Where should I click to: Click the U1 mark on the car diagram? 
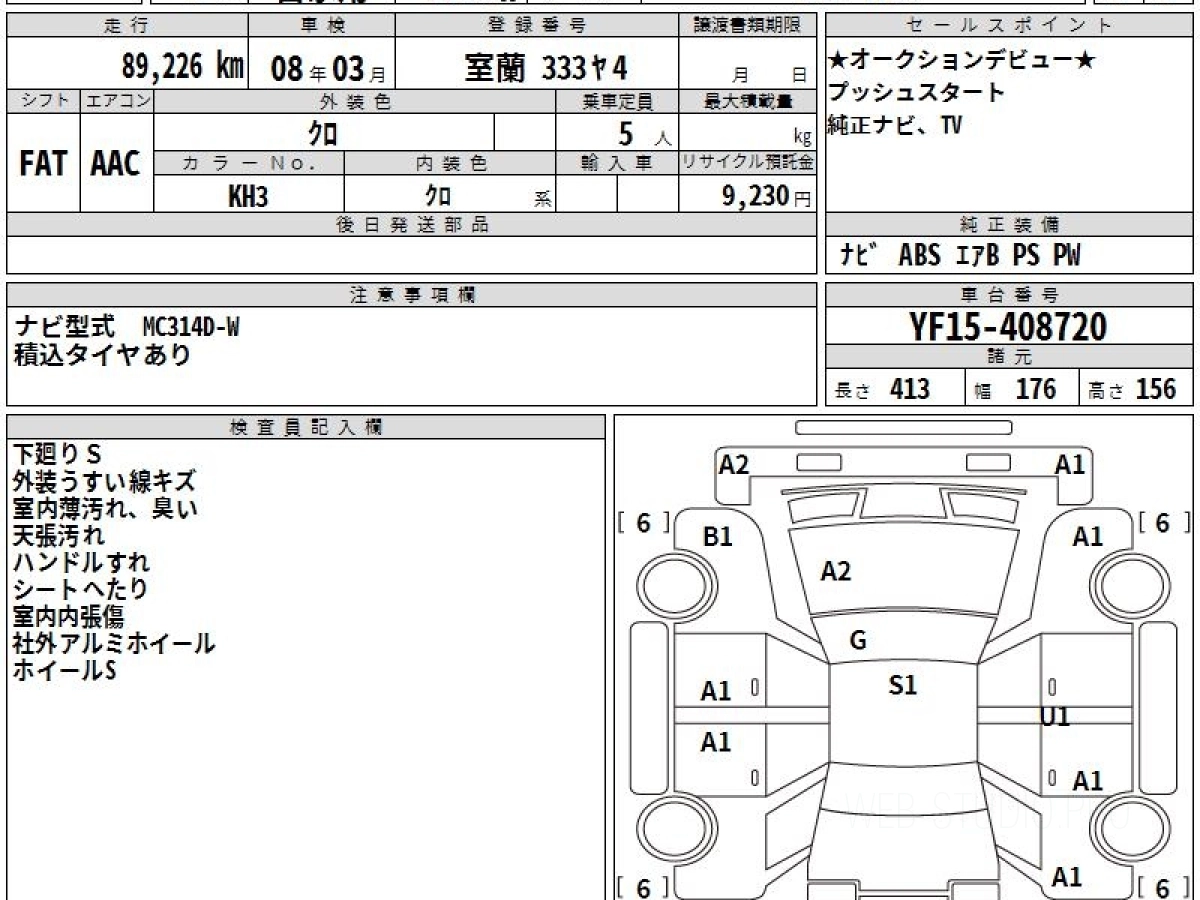tap(1055, 716)
